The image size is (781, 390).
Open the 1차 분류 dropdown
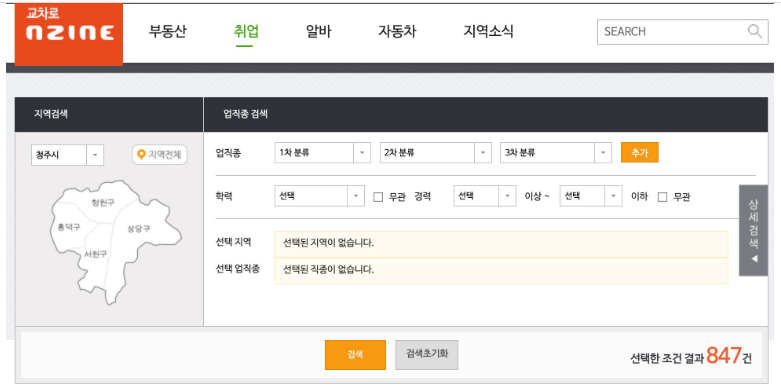click(322, 153)
